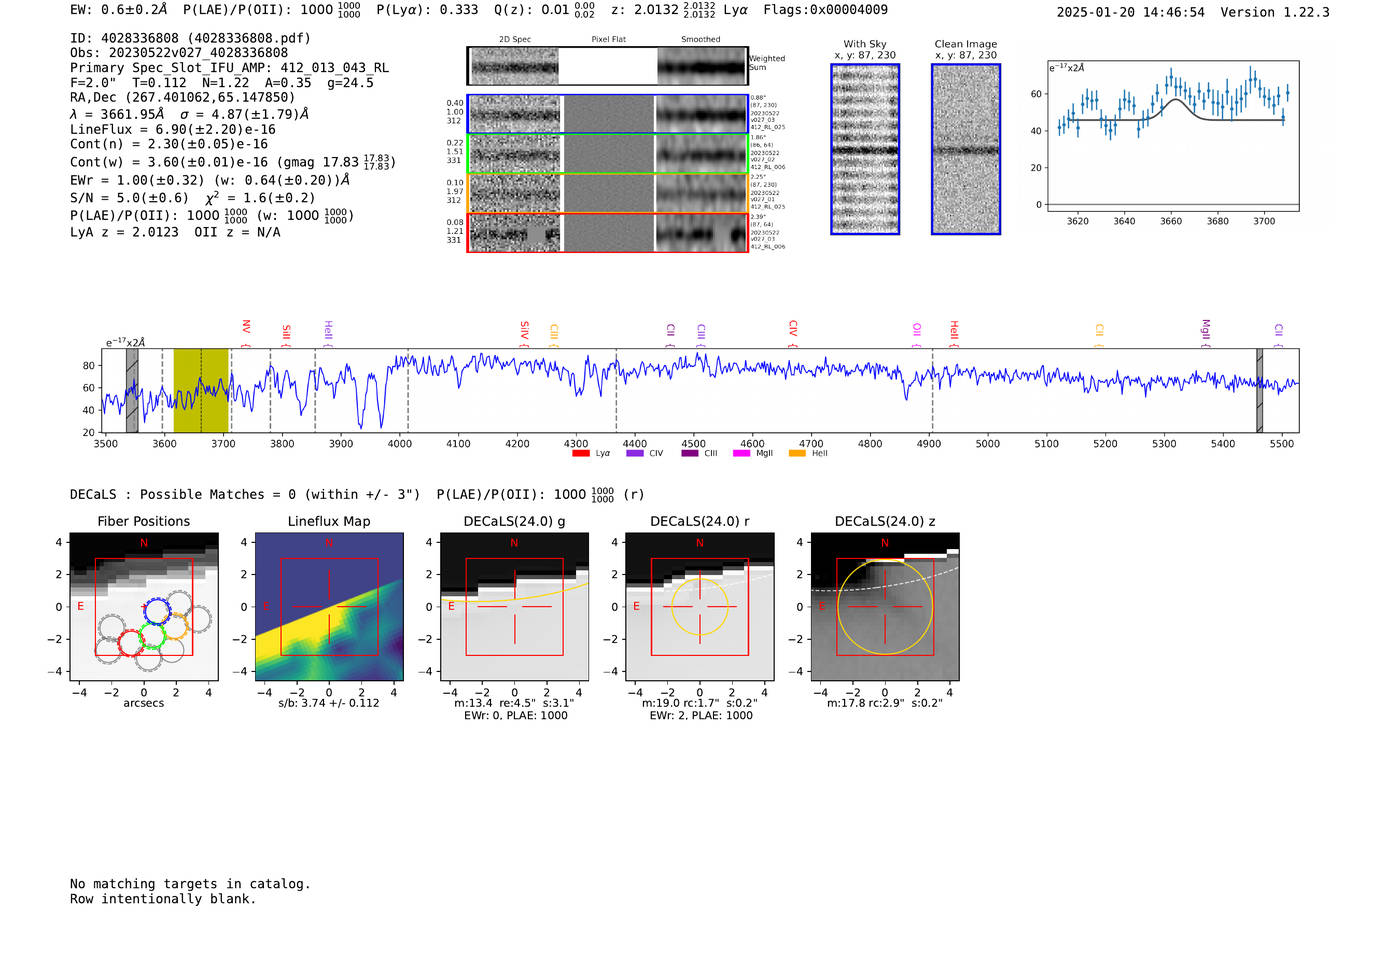
Task: Click the '2D Spec' column header
Action: [515, 40]
